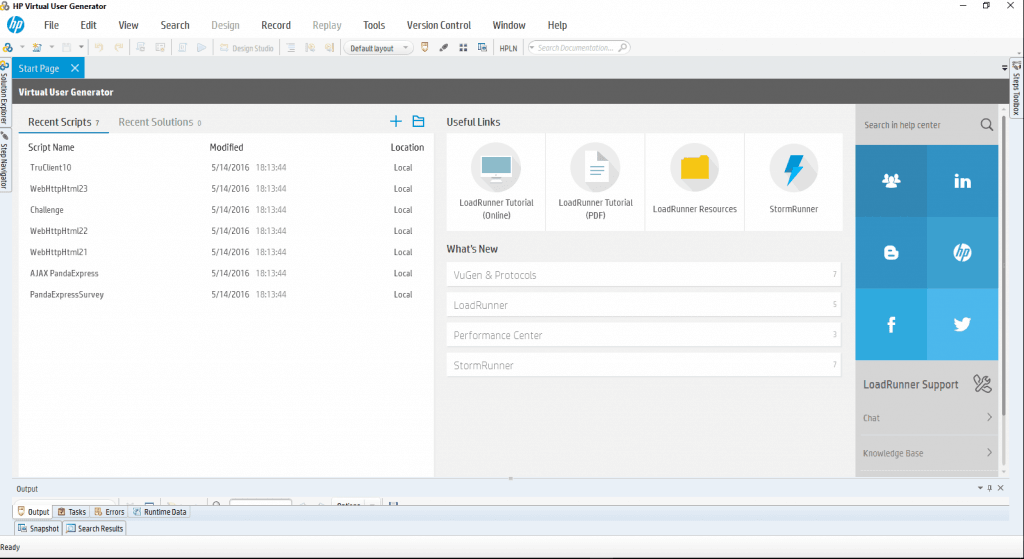Click the Open Script toolbar icon
Viewport: 1024px width, 559px height.
[x=37, y=48]
